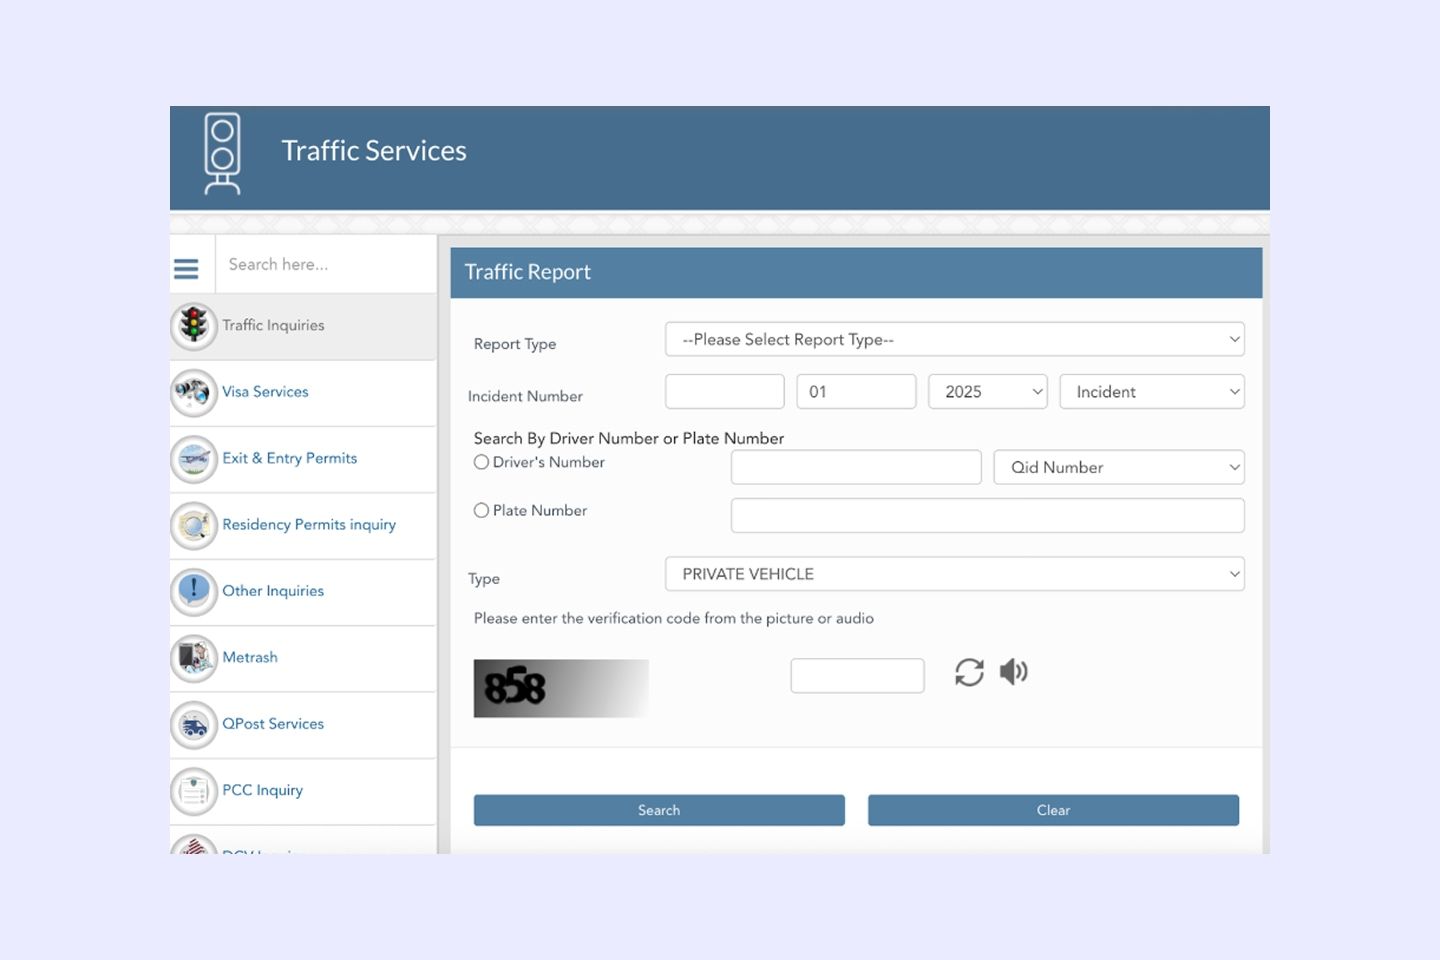The image size is (1440, 960).
Task: Open the PCC Inquiry menu item
Action: click(x=262, y=790)
